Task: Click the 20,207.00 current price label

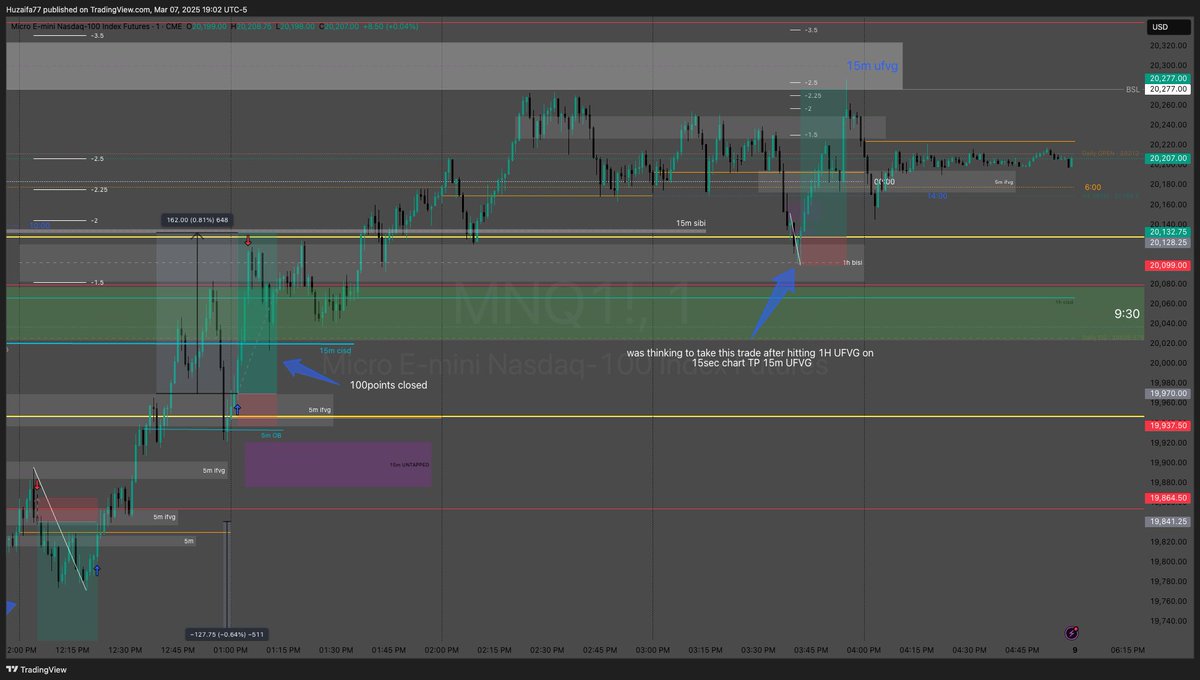Action: (1167, 158)
